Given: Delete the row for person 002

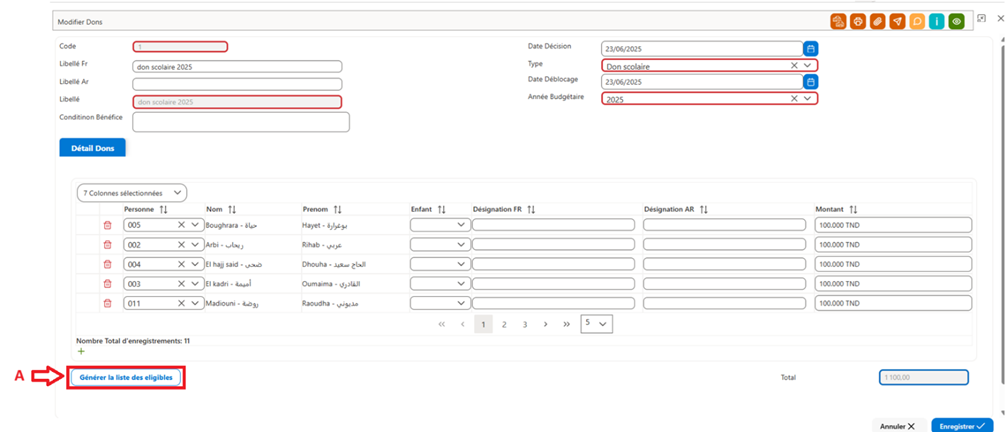Looking at the screenshot, I should point(107,245).
